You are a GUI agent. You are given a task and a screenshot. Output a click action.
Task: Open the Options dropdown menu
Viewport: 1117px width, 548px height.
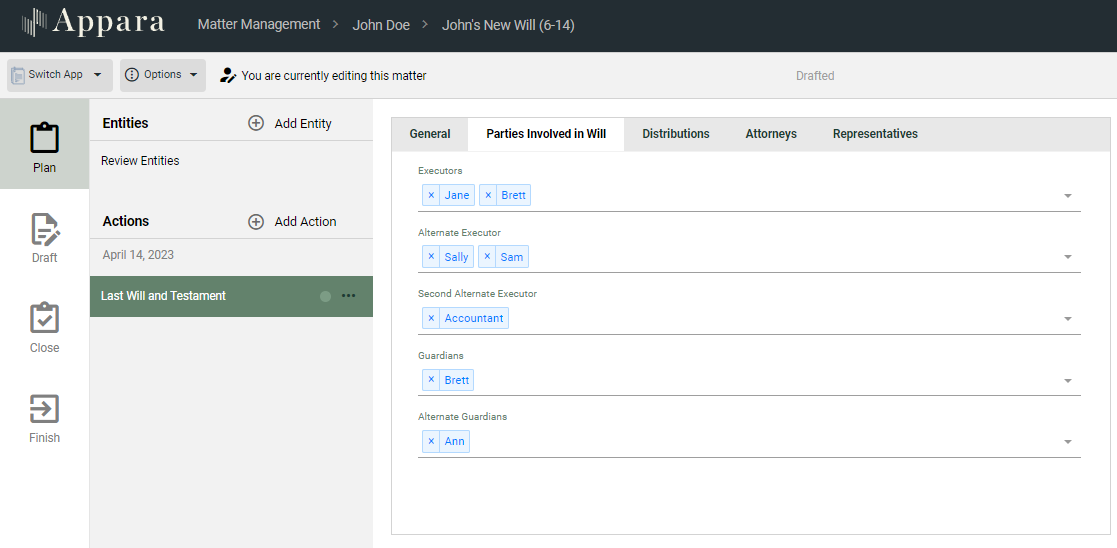[x=162, y=75]
